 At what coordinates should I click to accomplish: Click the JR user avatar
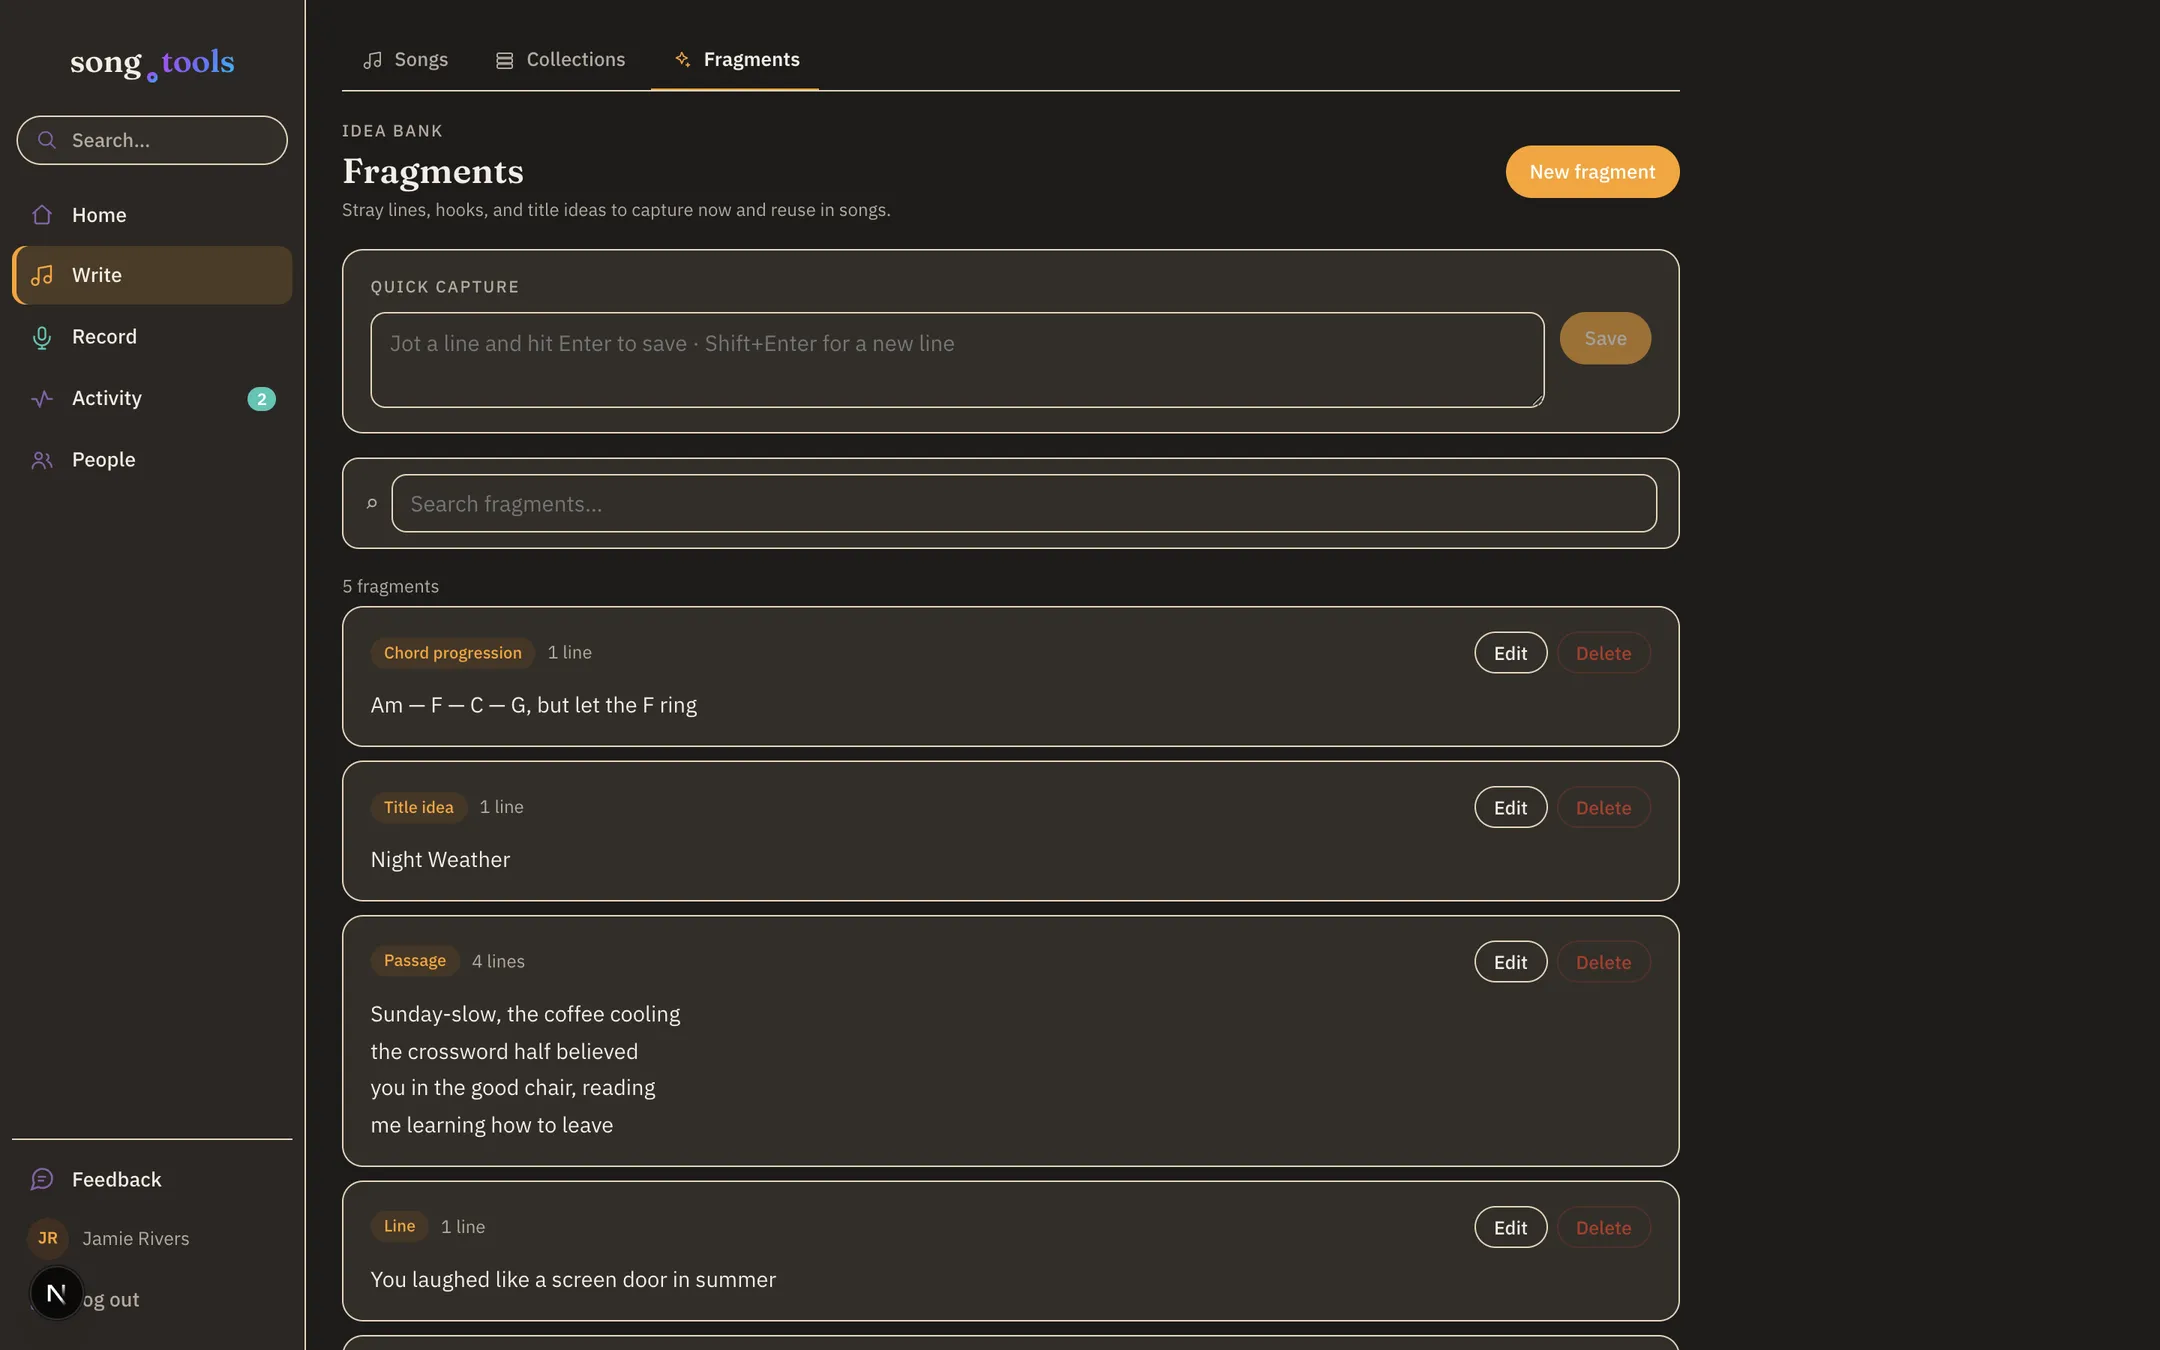pos(48,1239)
